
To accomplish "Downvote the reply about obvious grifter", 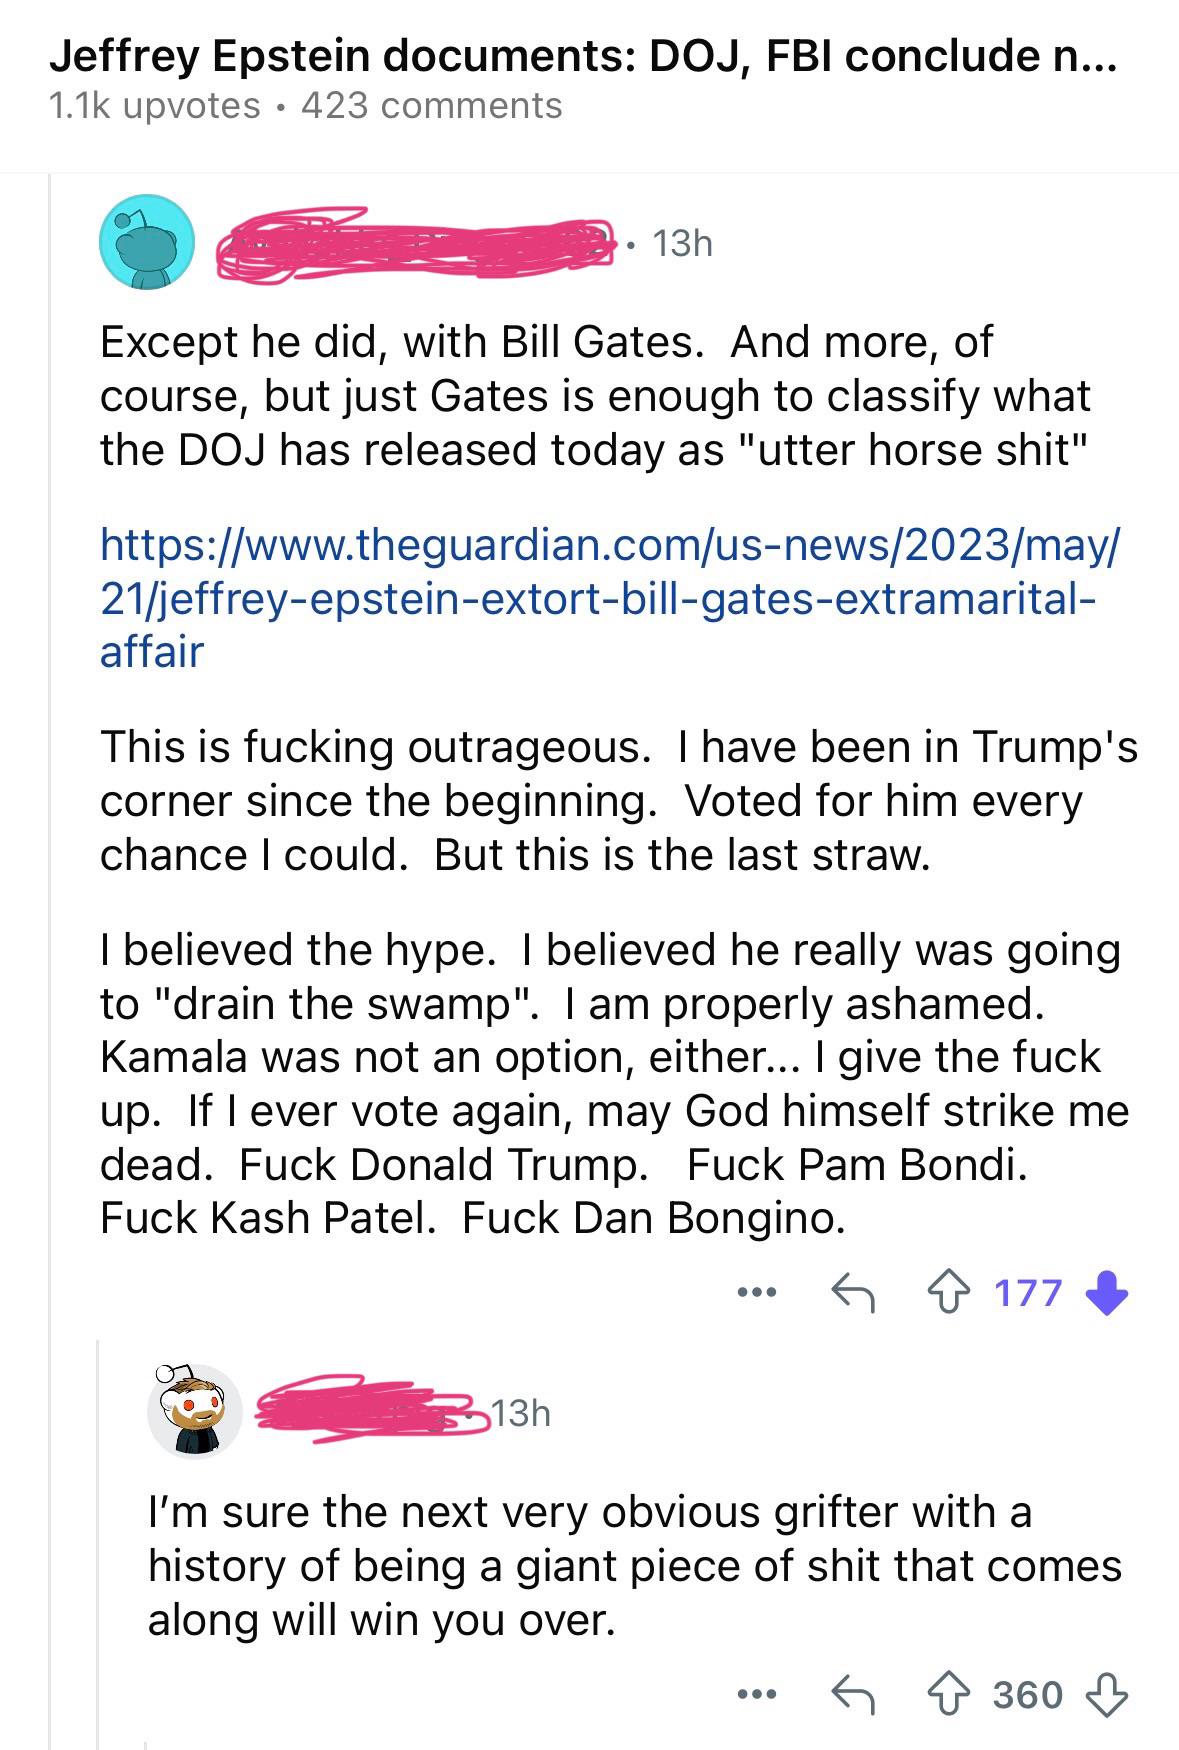I will coord(1105,1695).
